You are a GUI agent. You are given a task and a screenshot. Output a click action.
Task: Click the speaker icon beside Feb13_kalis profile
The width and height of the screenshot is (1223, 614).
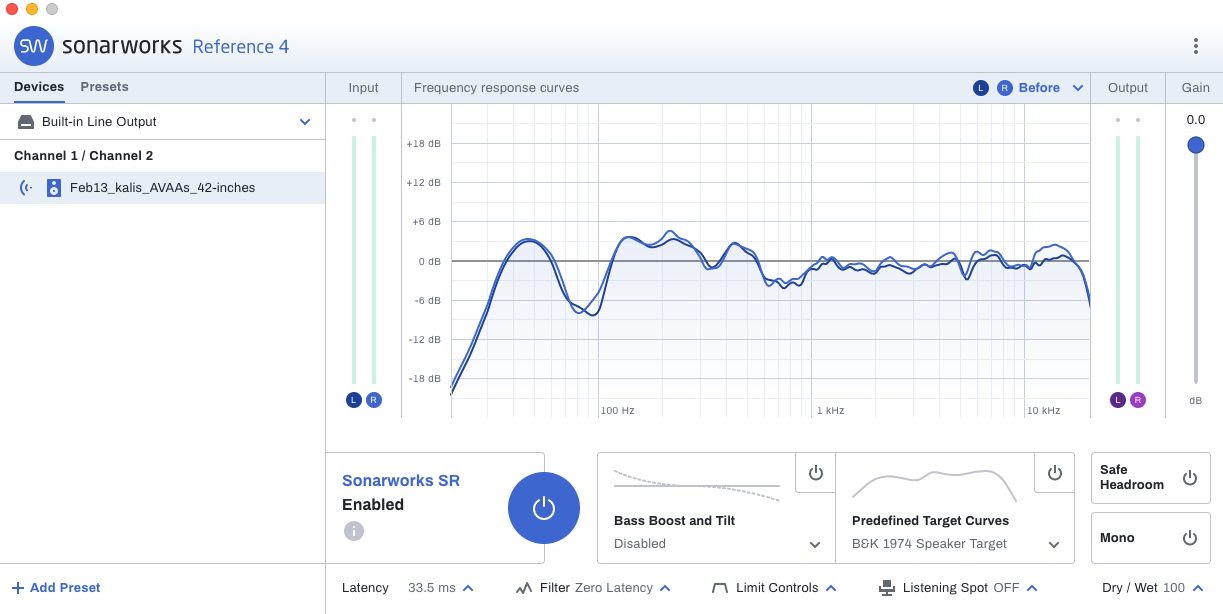(x=54, y=188)
